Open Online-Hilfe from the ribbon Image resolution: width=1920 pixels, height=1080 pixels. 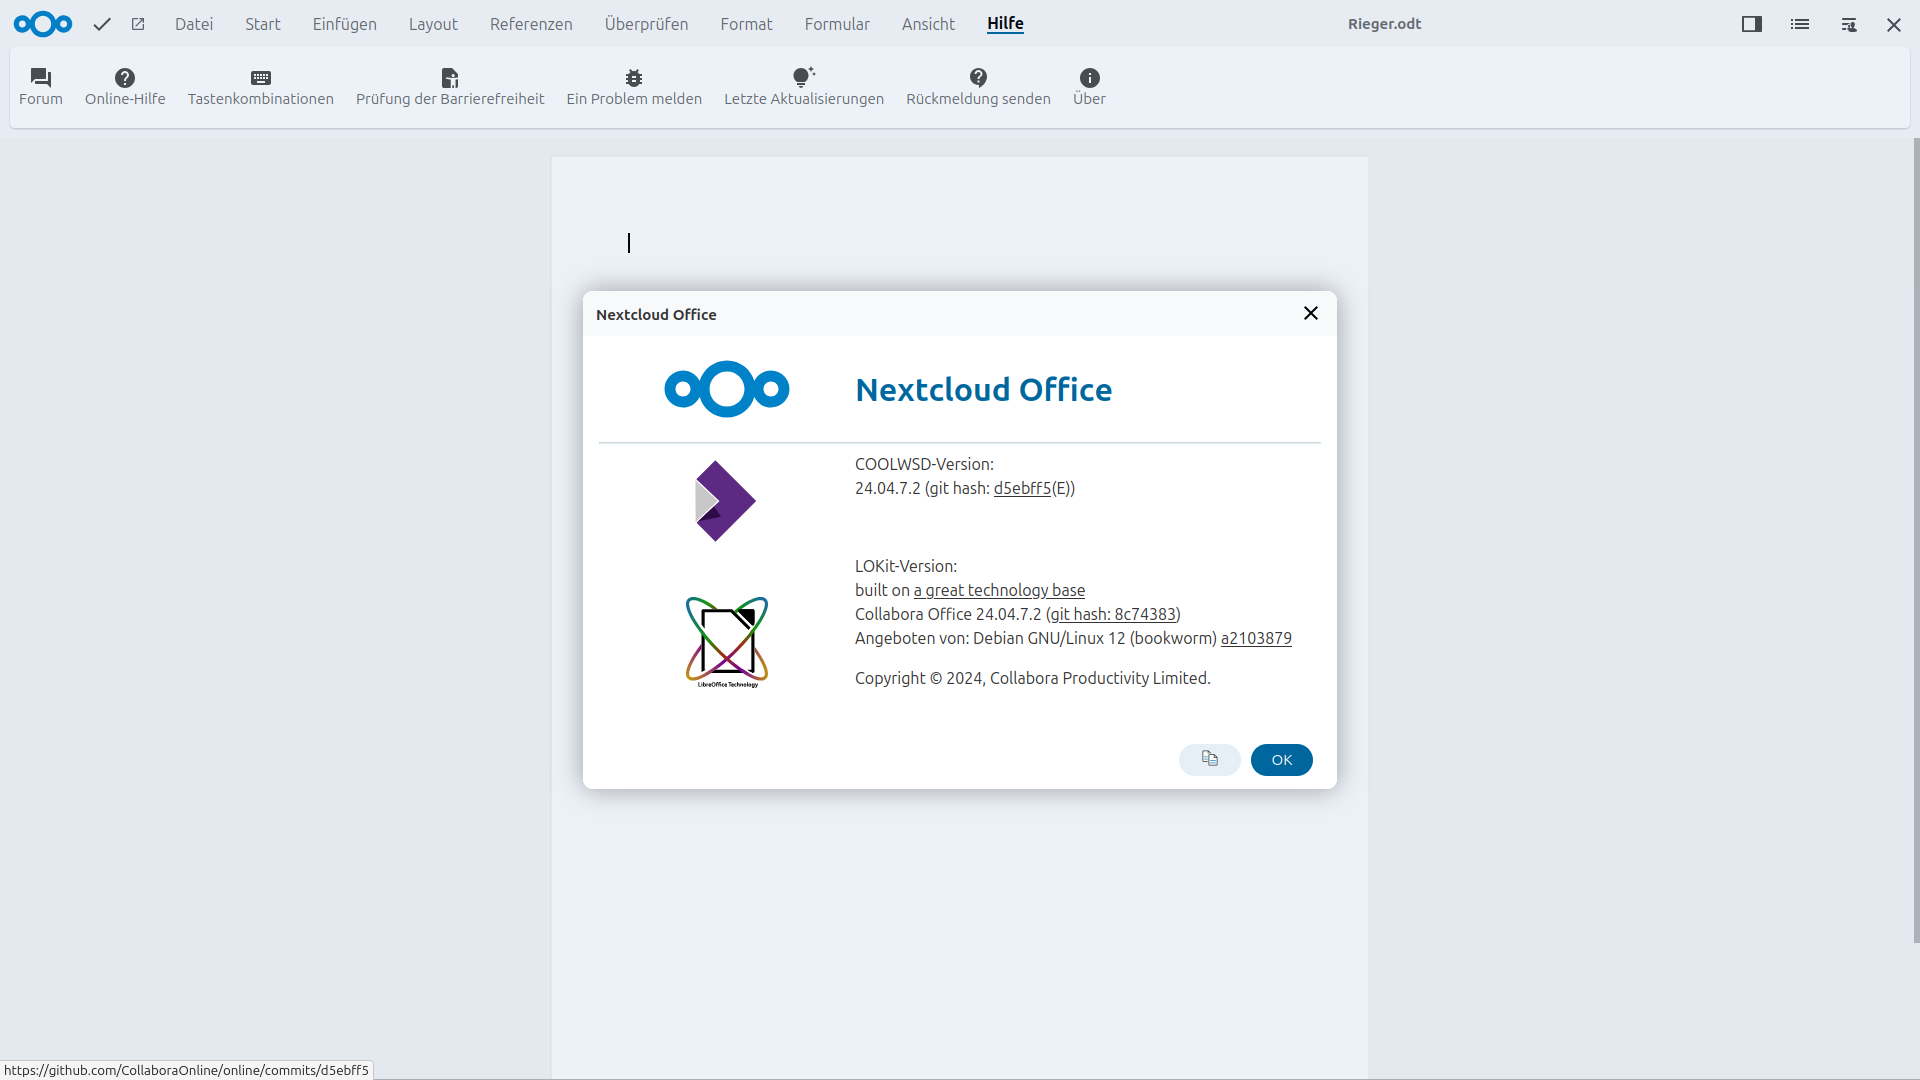[125, 87]
